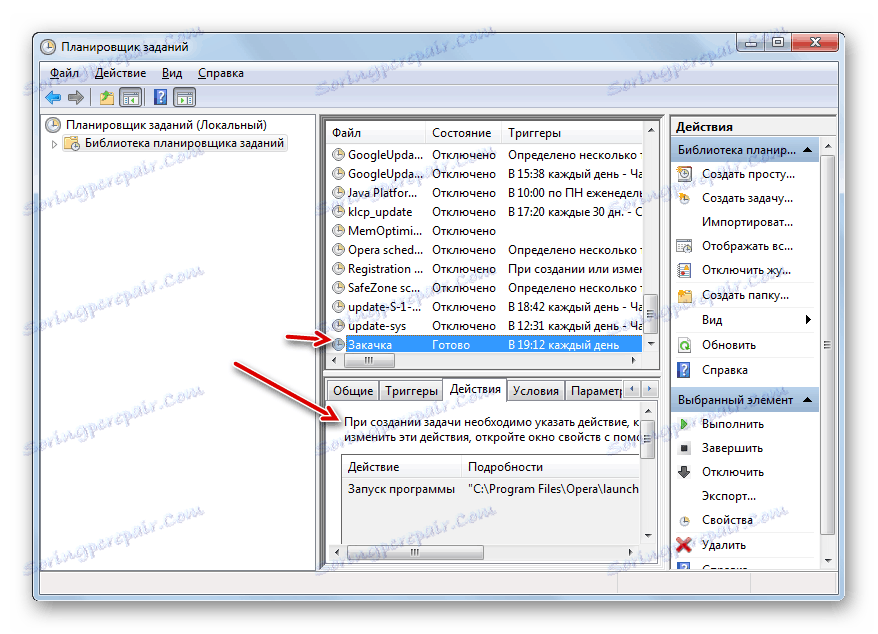Click the Файл column header
Screen dimensions: 878x634
[x=376, y=133]
